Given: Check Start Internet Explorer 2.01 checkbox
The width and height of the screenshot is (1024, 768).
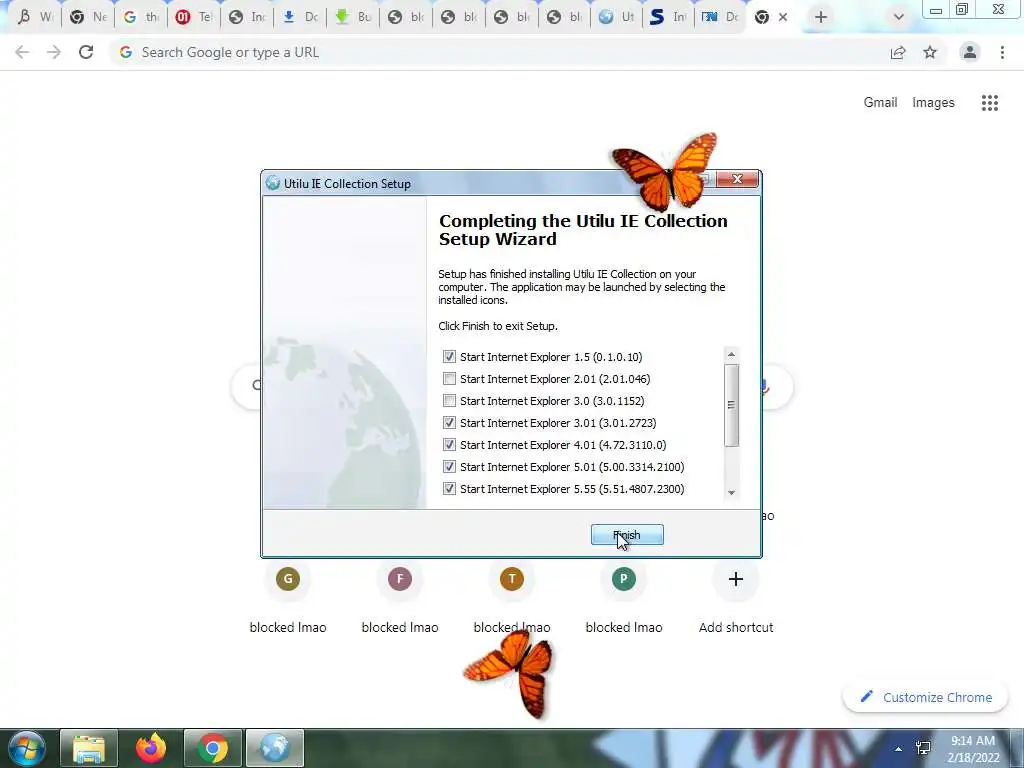Looking at the screenshot, I should (449, 379).
